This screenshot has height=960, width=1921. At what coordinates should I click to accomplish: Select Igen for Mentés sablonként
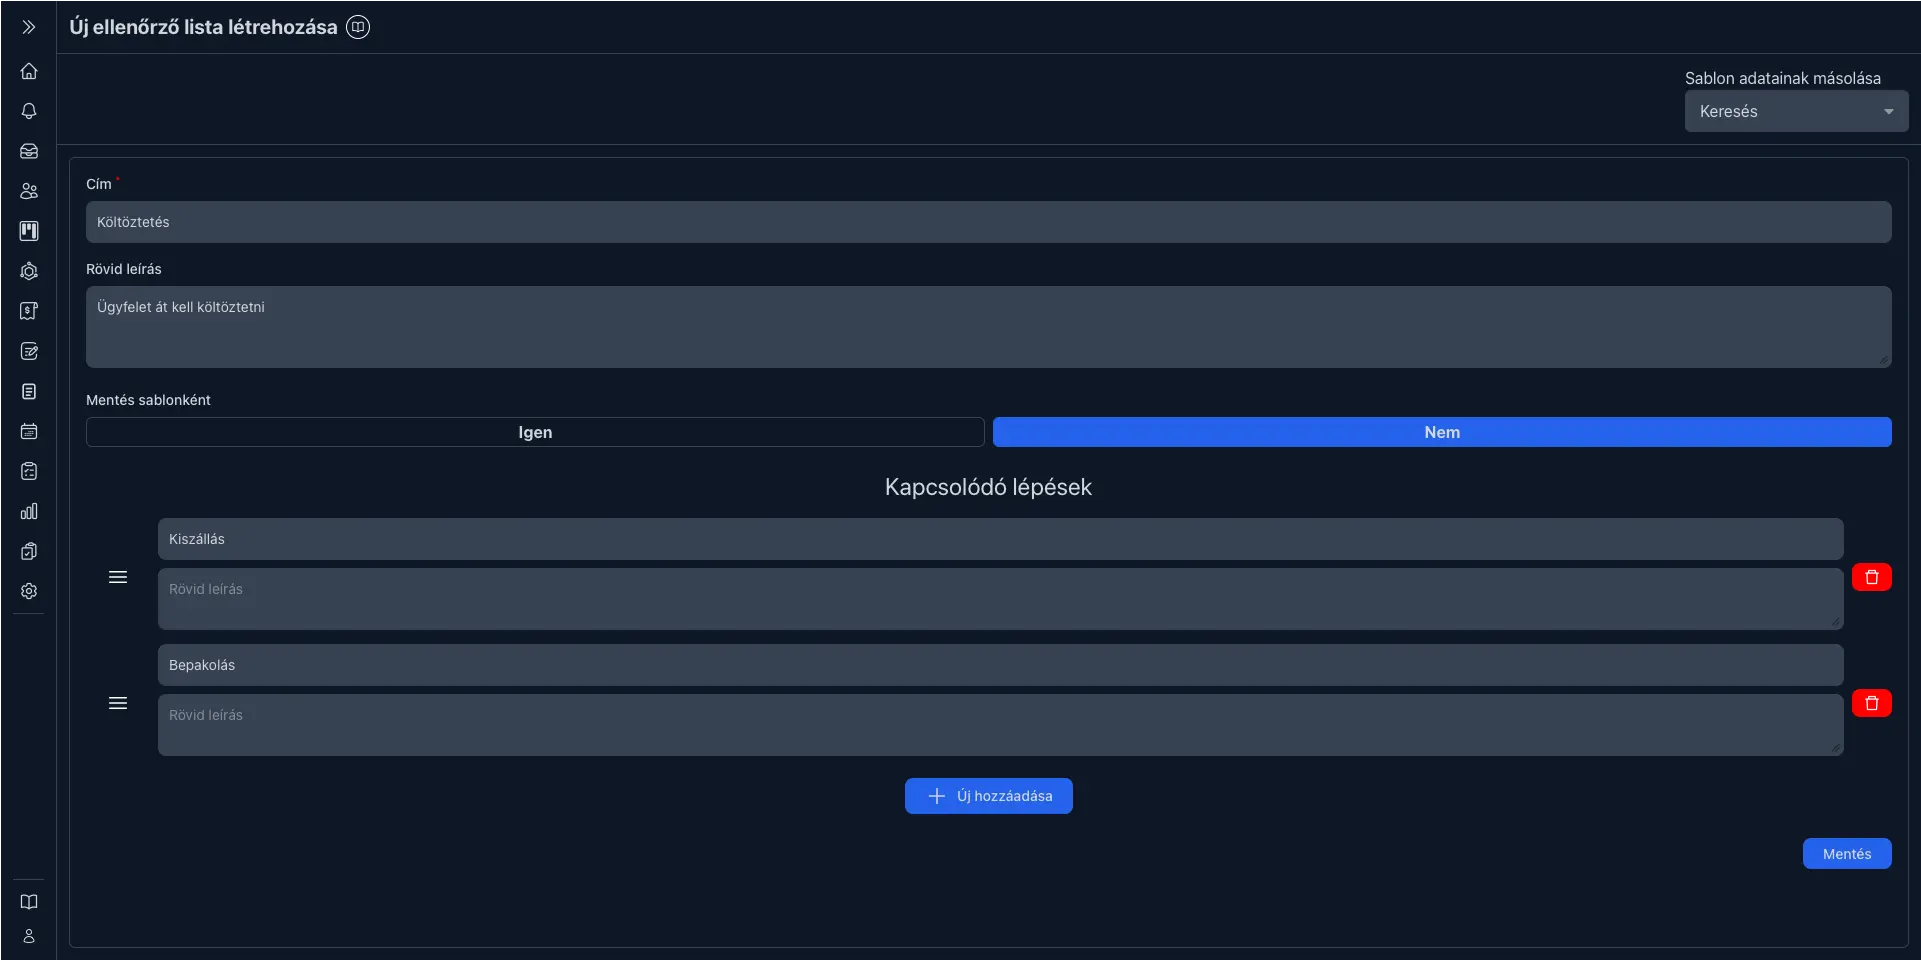(535, 432)
